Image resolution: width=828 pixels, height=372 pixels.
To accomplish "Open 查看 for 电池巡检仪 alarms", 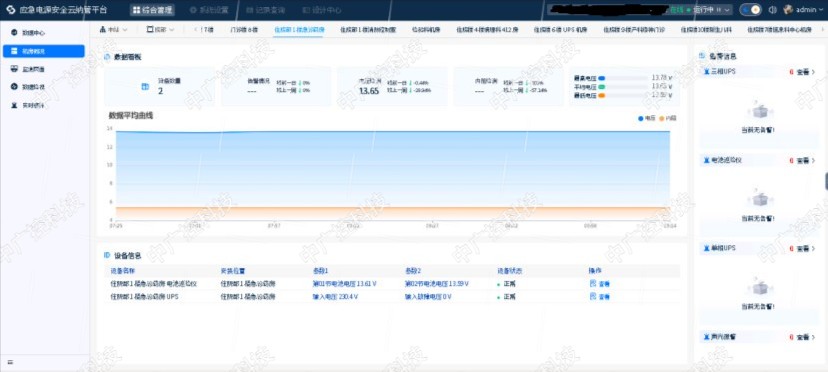I will 803,160.
